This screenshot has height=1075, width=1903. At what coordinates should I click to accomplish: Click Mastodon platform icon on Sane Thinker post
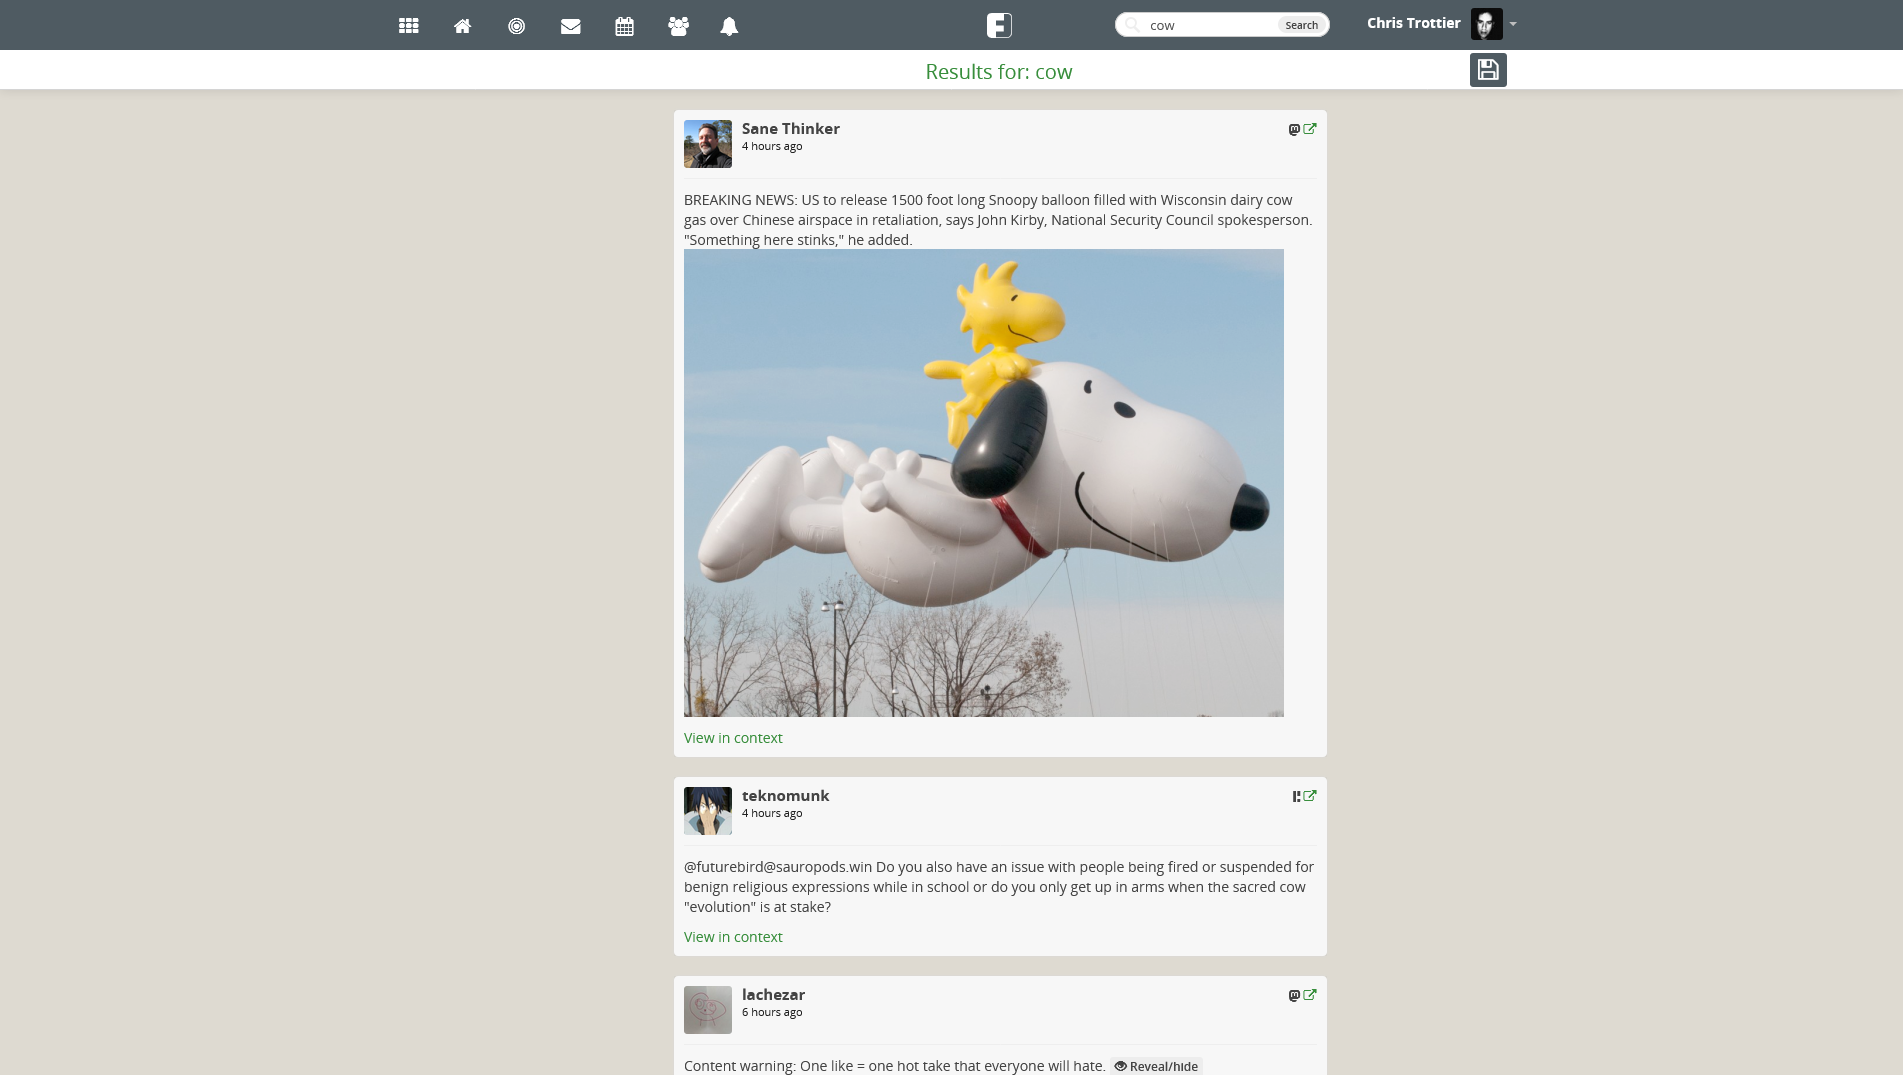tap(1294, 129)
